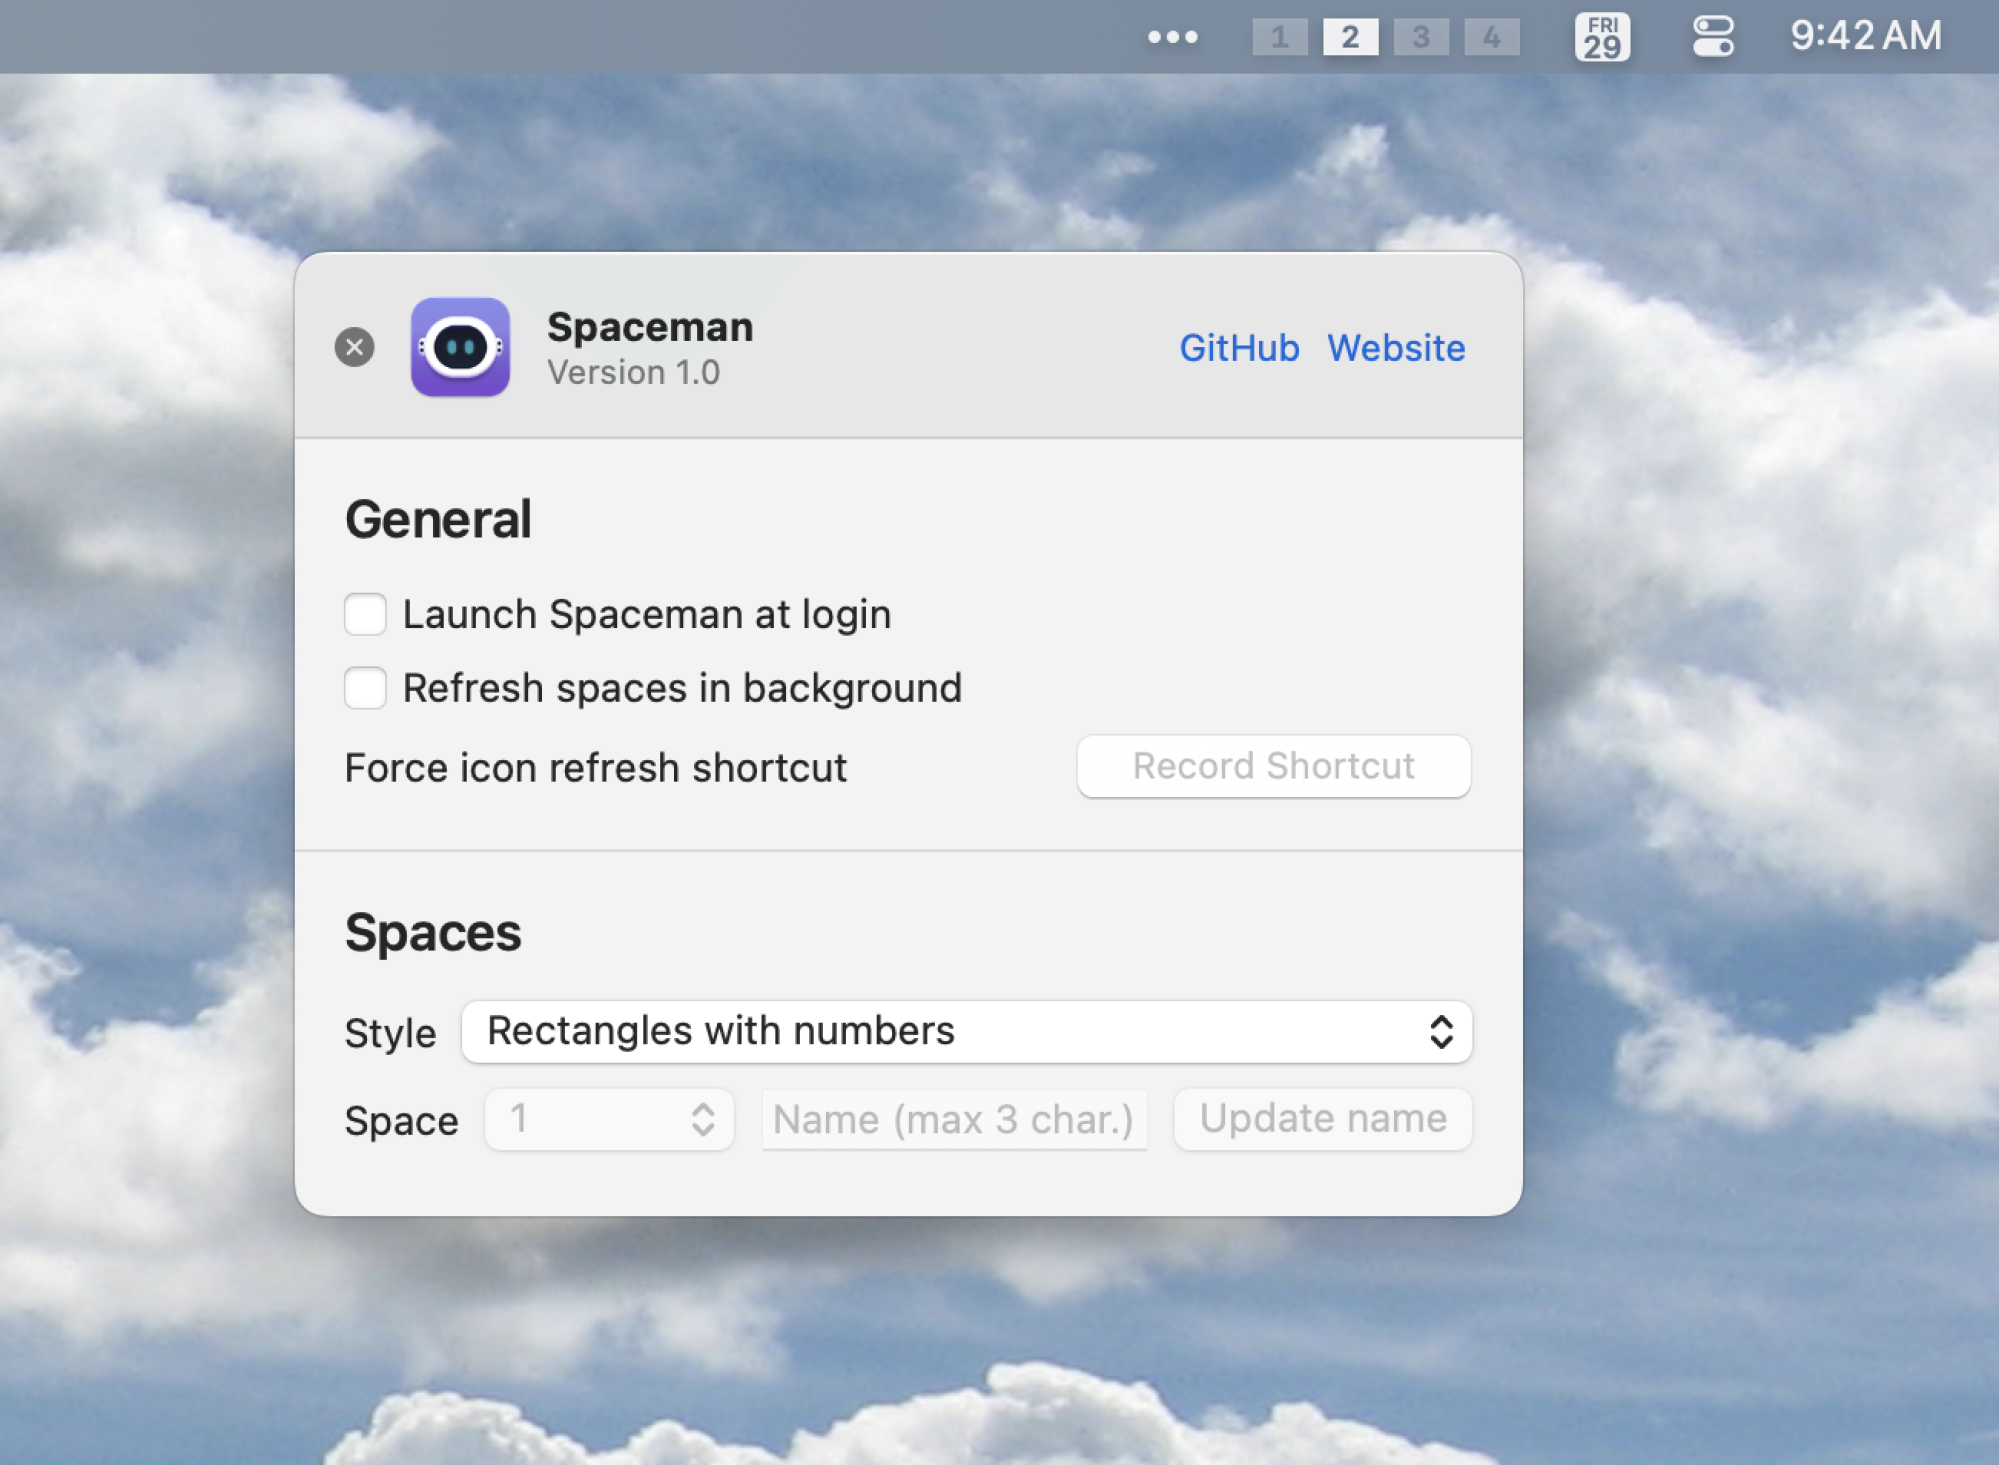Open the Space number selector
This screenshot has width=1999, height=1465.
[x=609, y=1119]
